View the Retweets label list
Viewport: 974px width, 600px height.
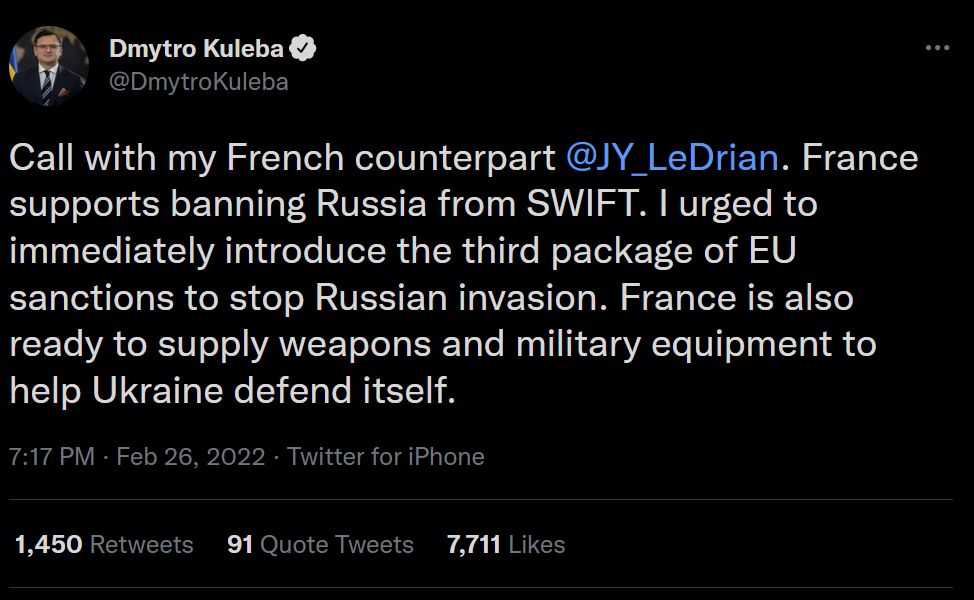point(142,545)
